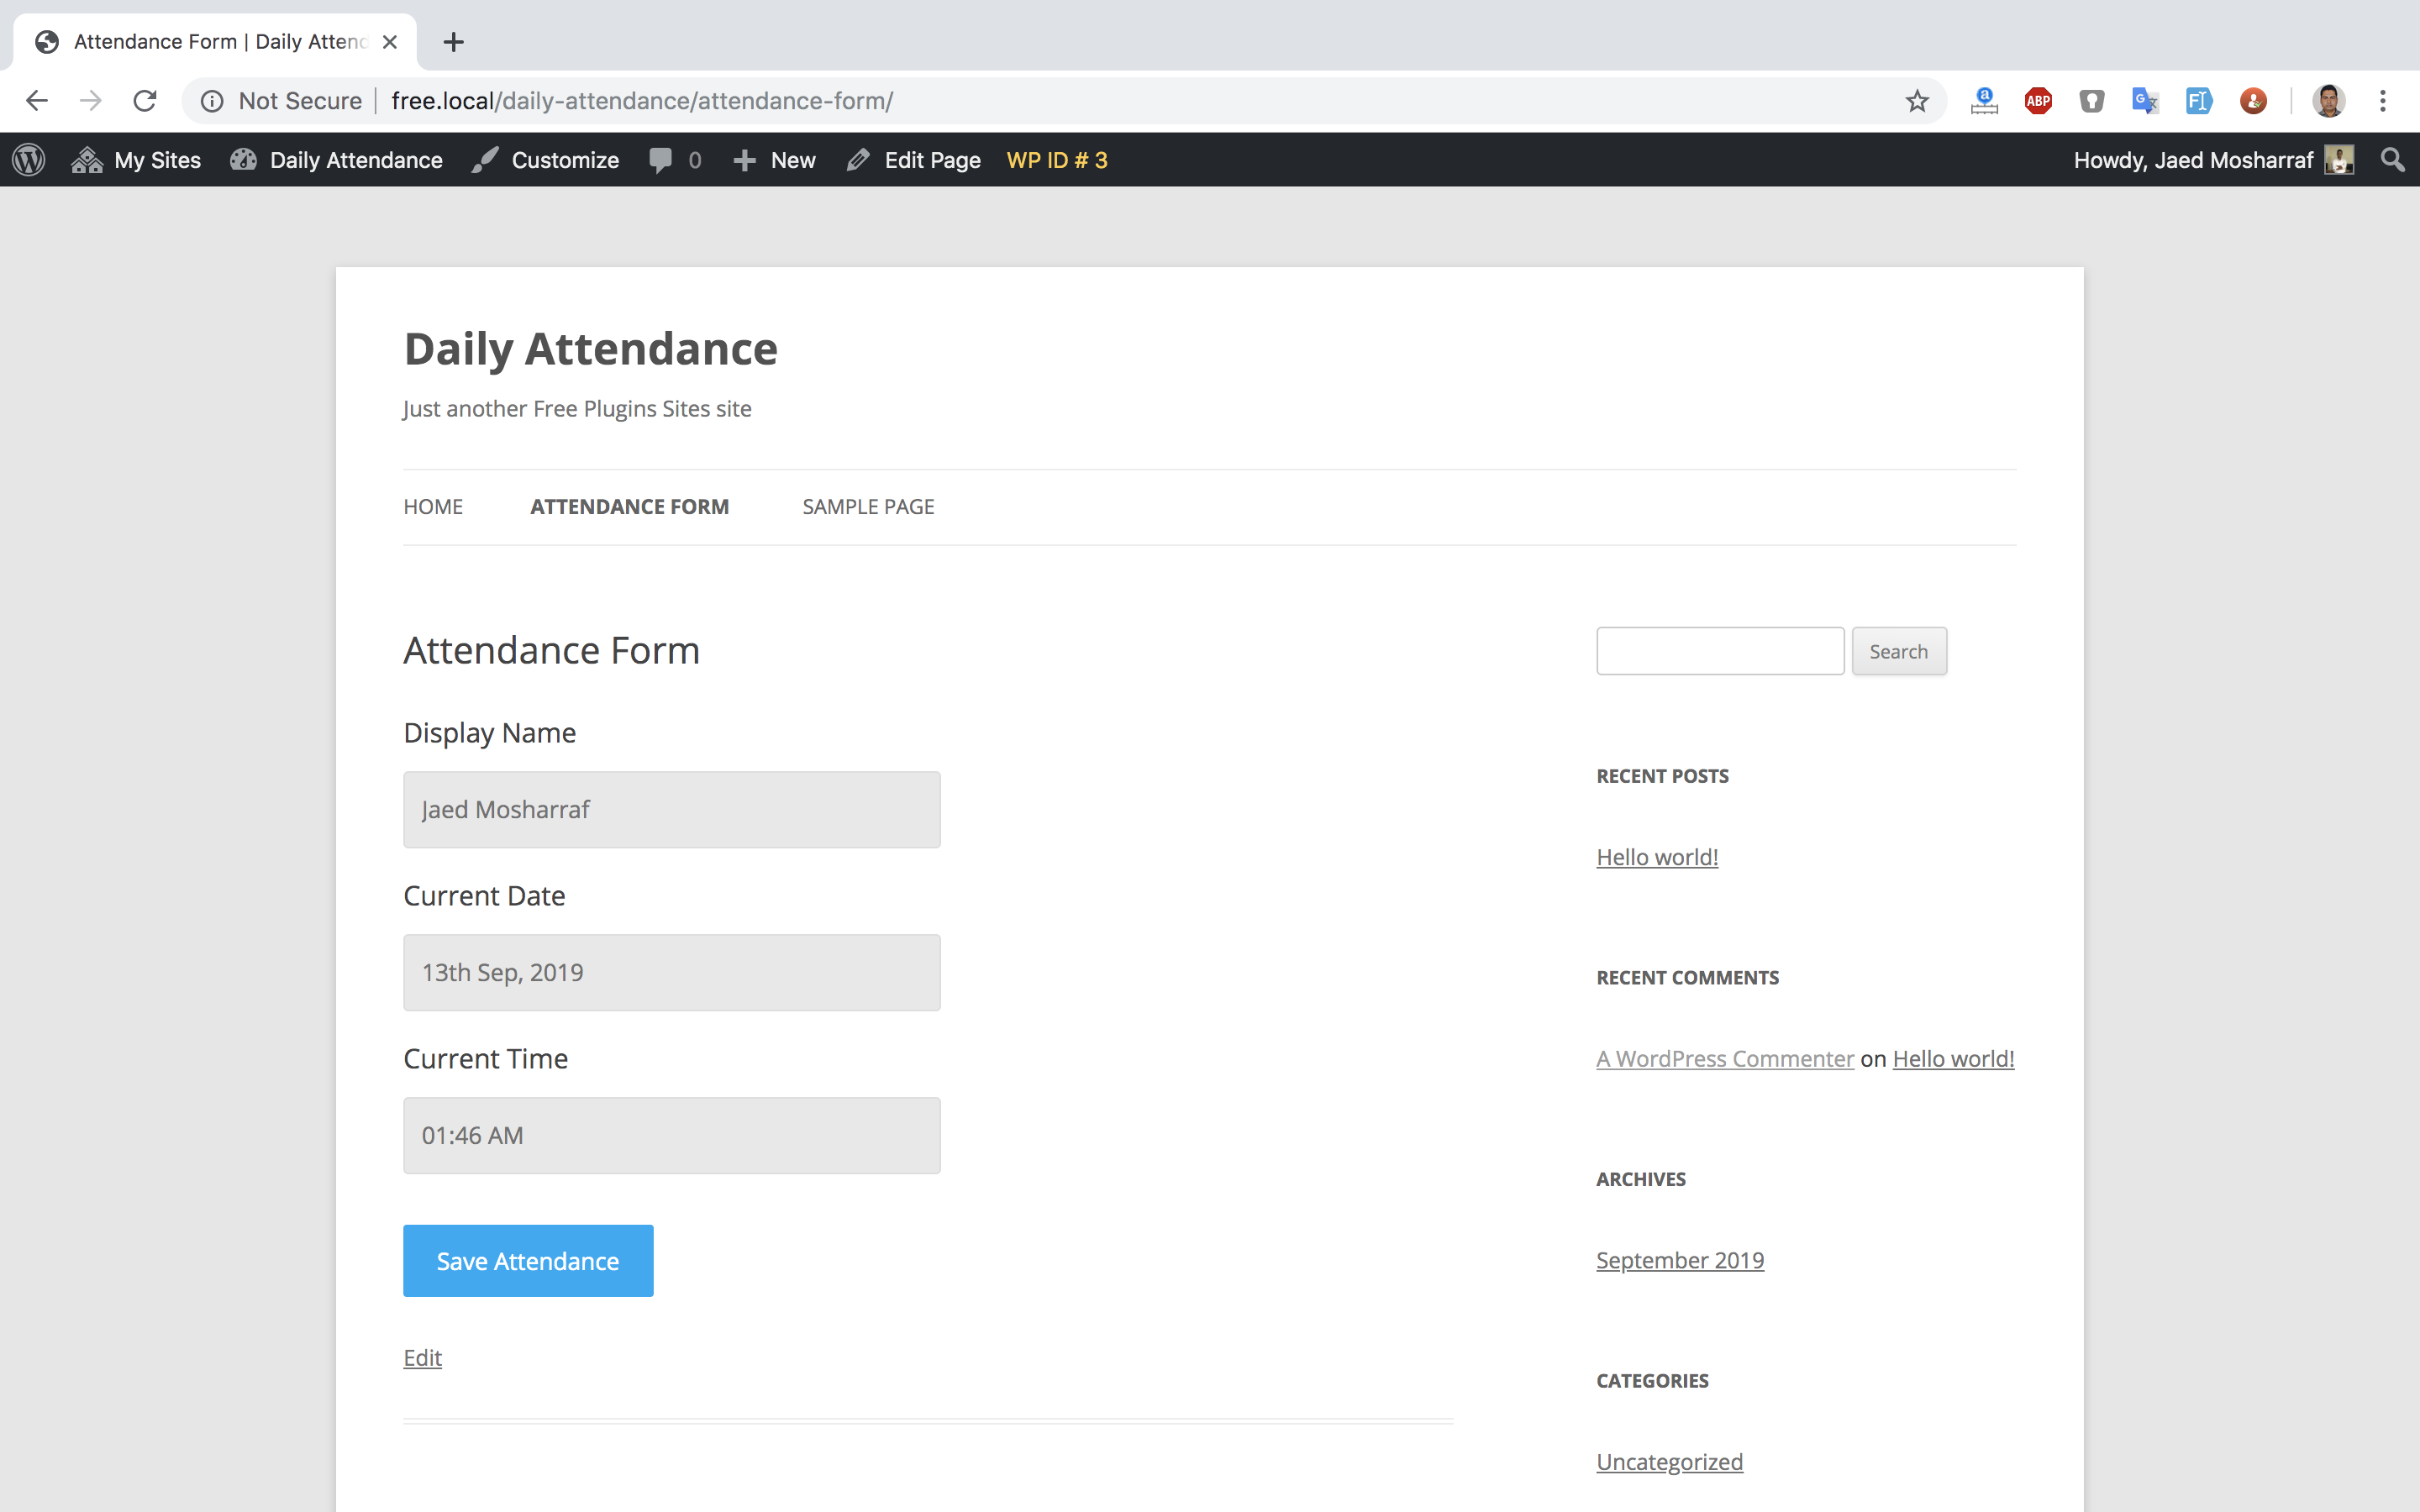The height and width of the screenshot is (1512, 2420).
Task: Open the comments bubble showing 0
Action: click(x=676, y=160)
